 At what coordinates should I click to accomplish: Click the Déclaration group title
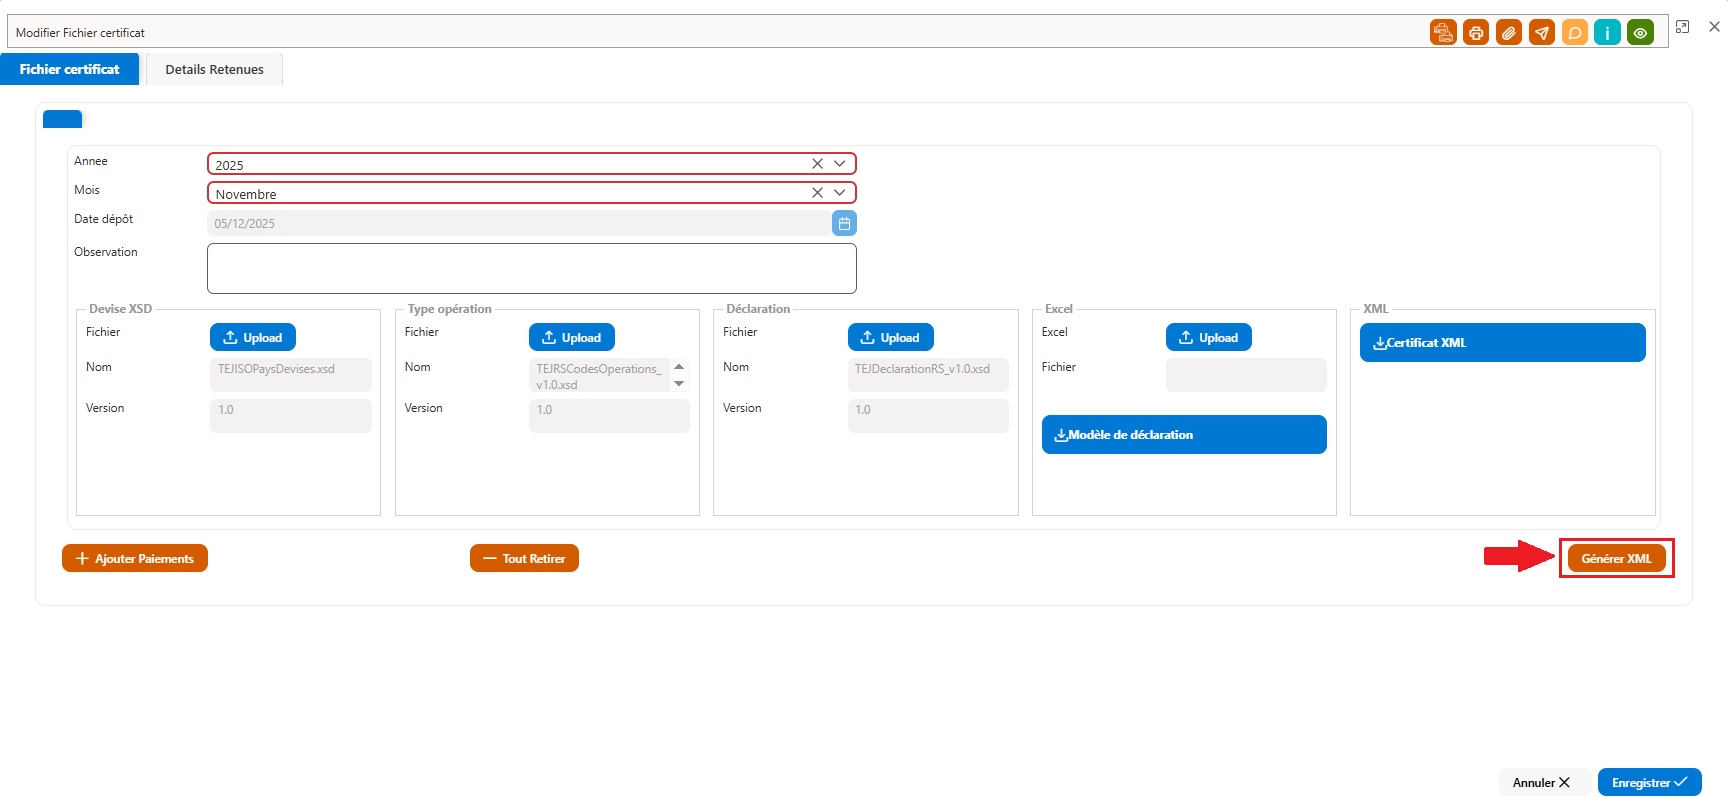758,309
